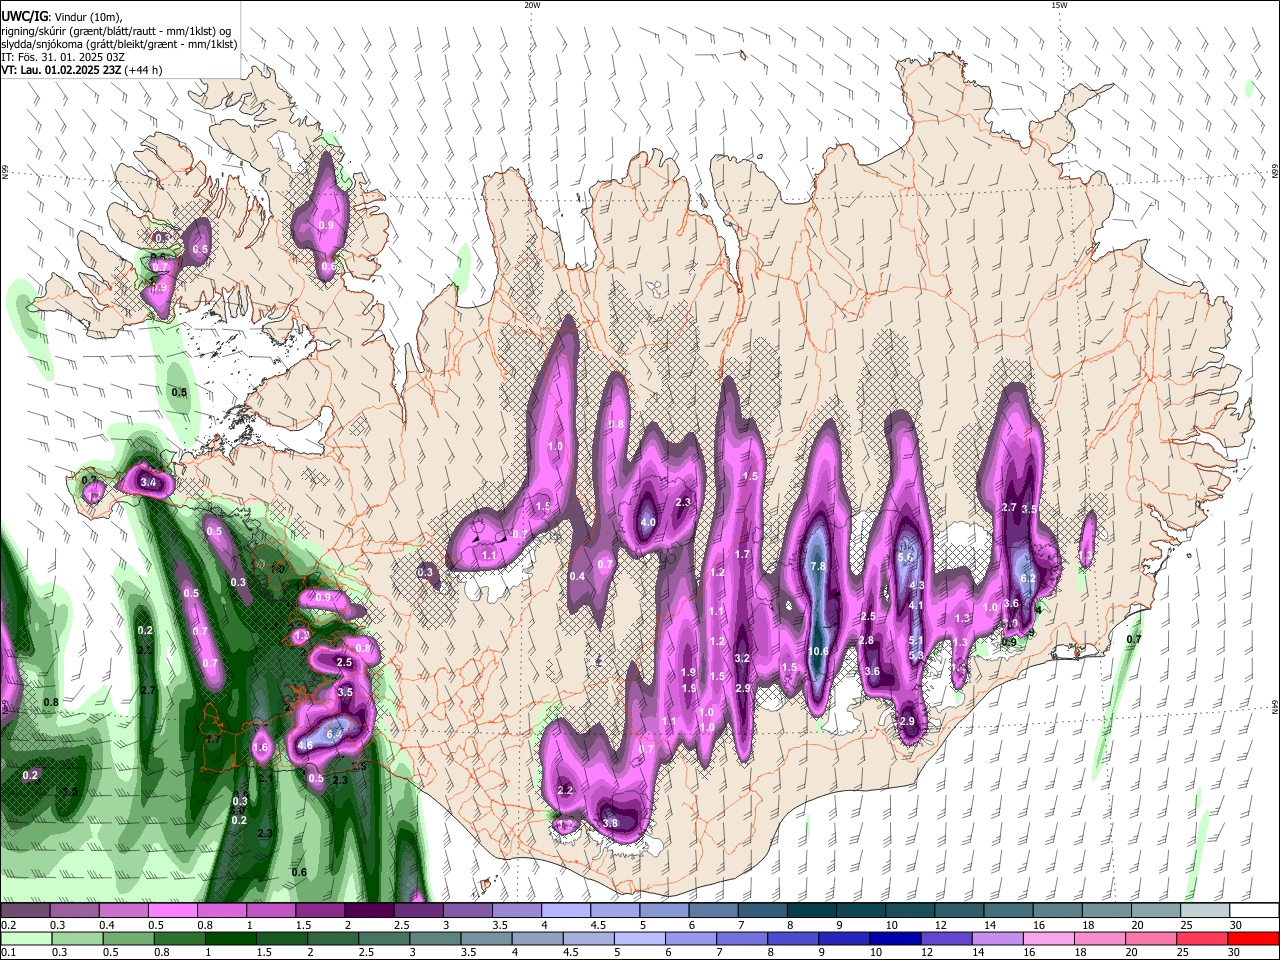Pick the lavender swatch labeled 4 in upper legend

[x=565, y=911]
